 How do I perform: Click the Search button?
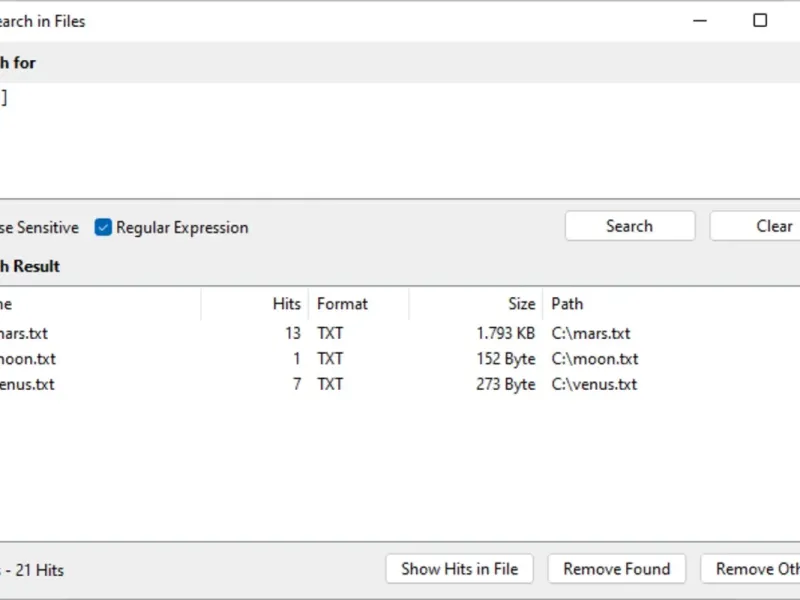pos(629,226)
